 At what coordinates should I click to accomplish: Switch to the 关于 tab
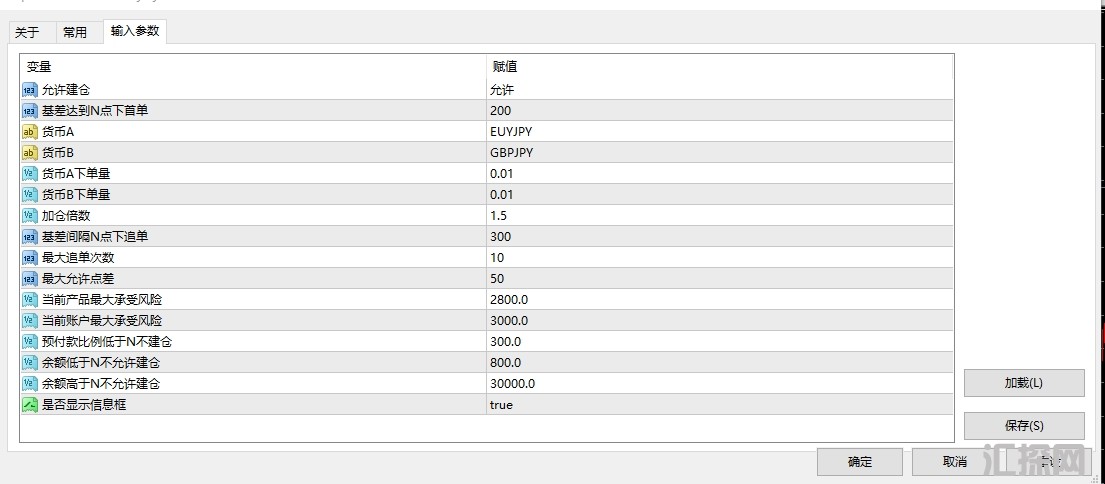coord(28,32)
